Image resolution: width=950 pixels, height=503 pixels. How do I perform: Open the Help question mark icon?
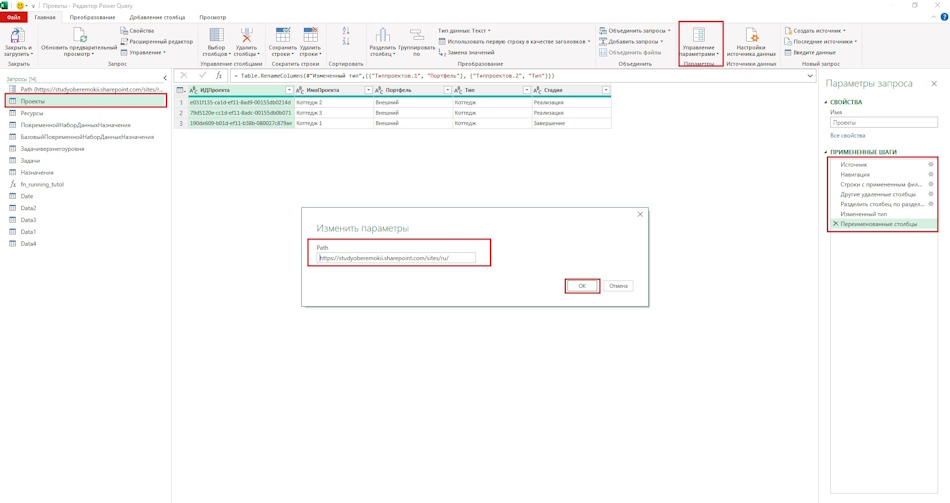point(944,17)
